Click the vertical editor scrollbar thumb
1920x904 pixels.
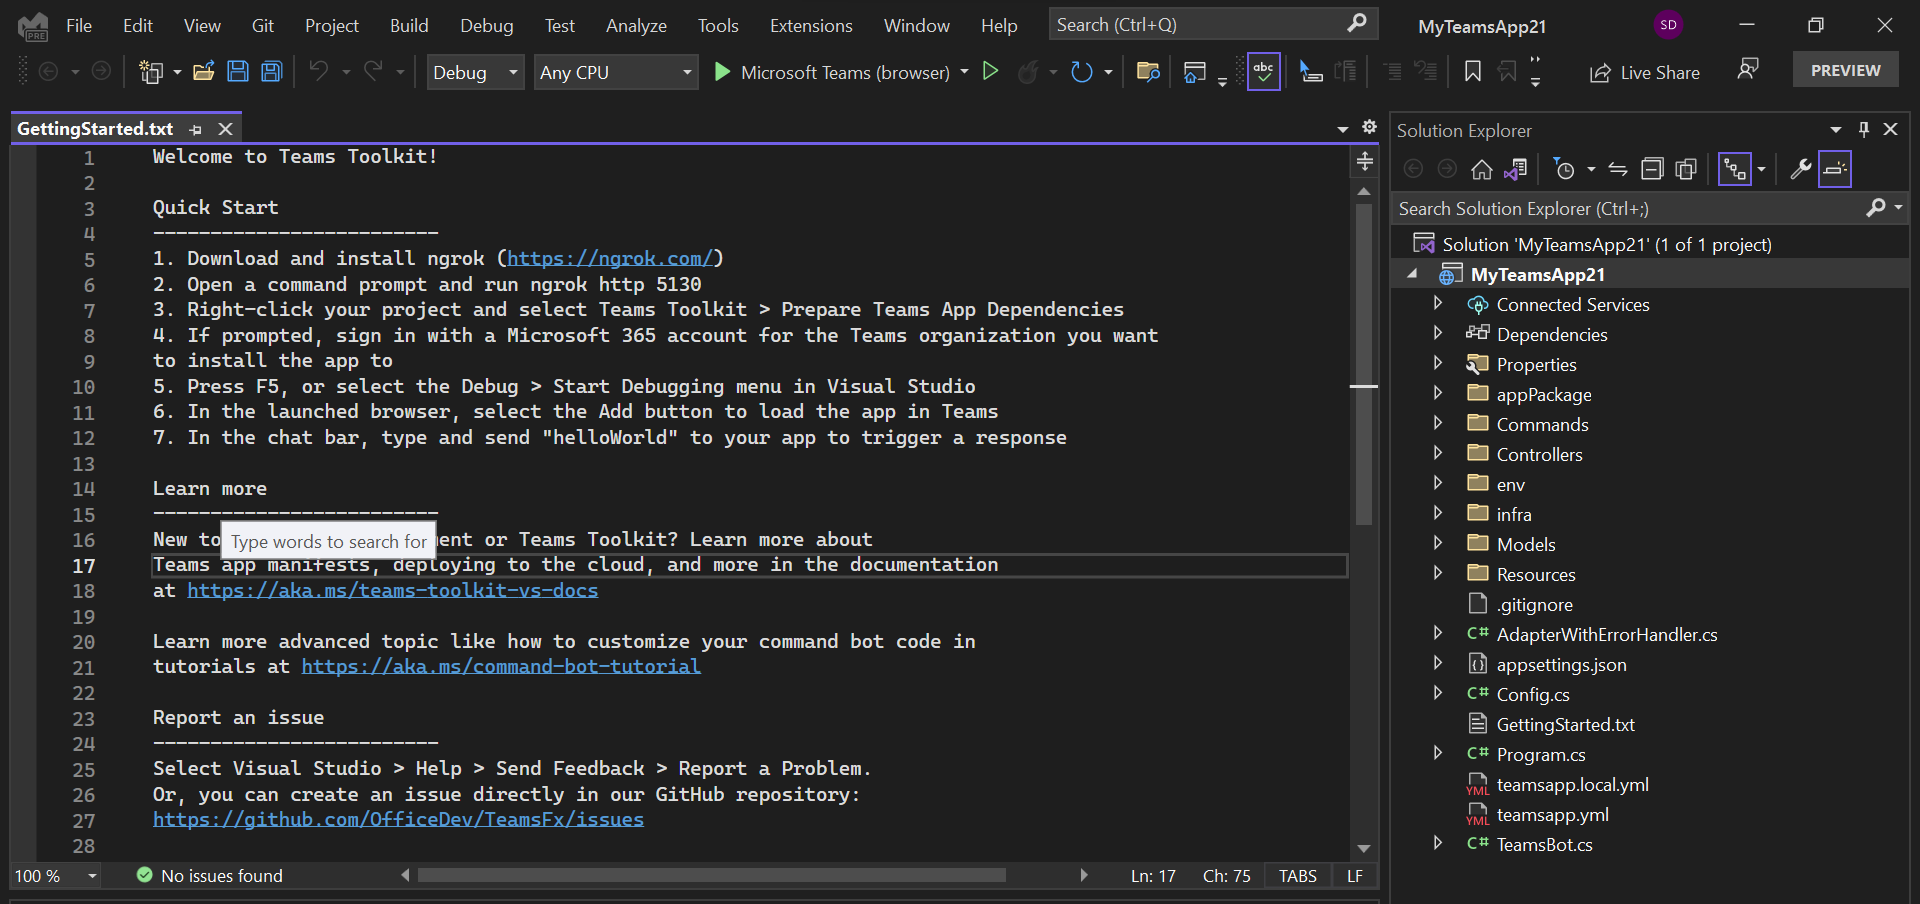tap(1364, 365)
